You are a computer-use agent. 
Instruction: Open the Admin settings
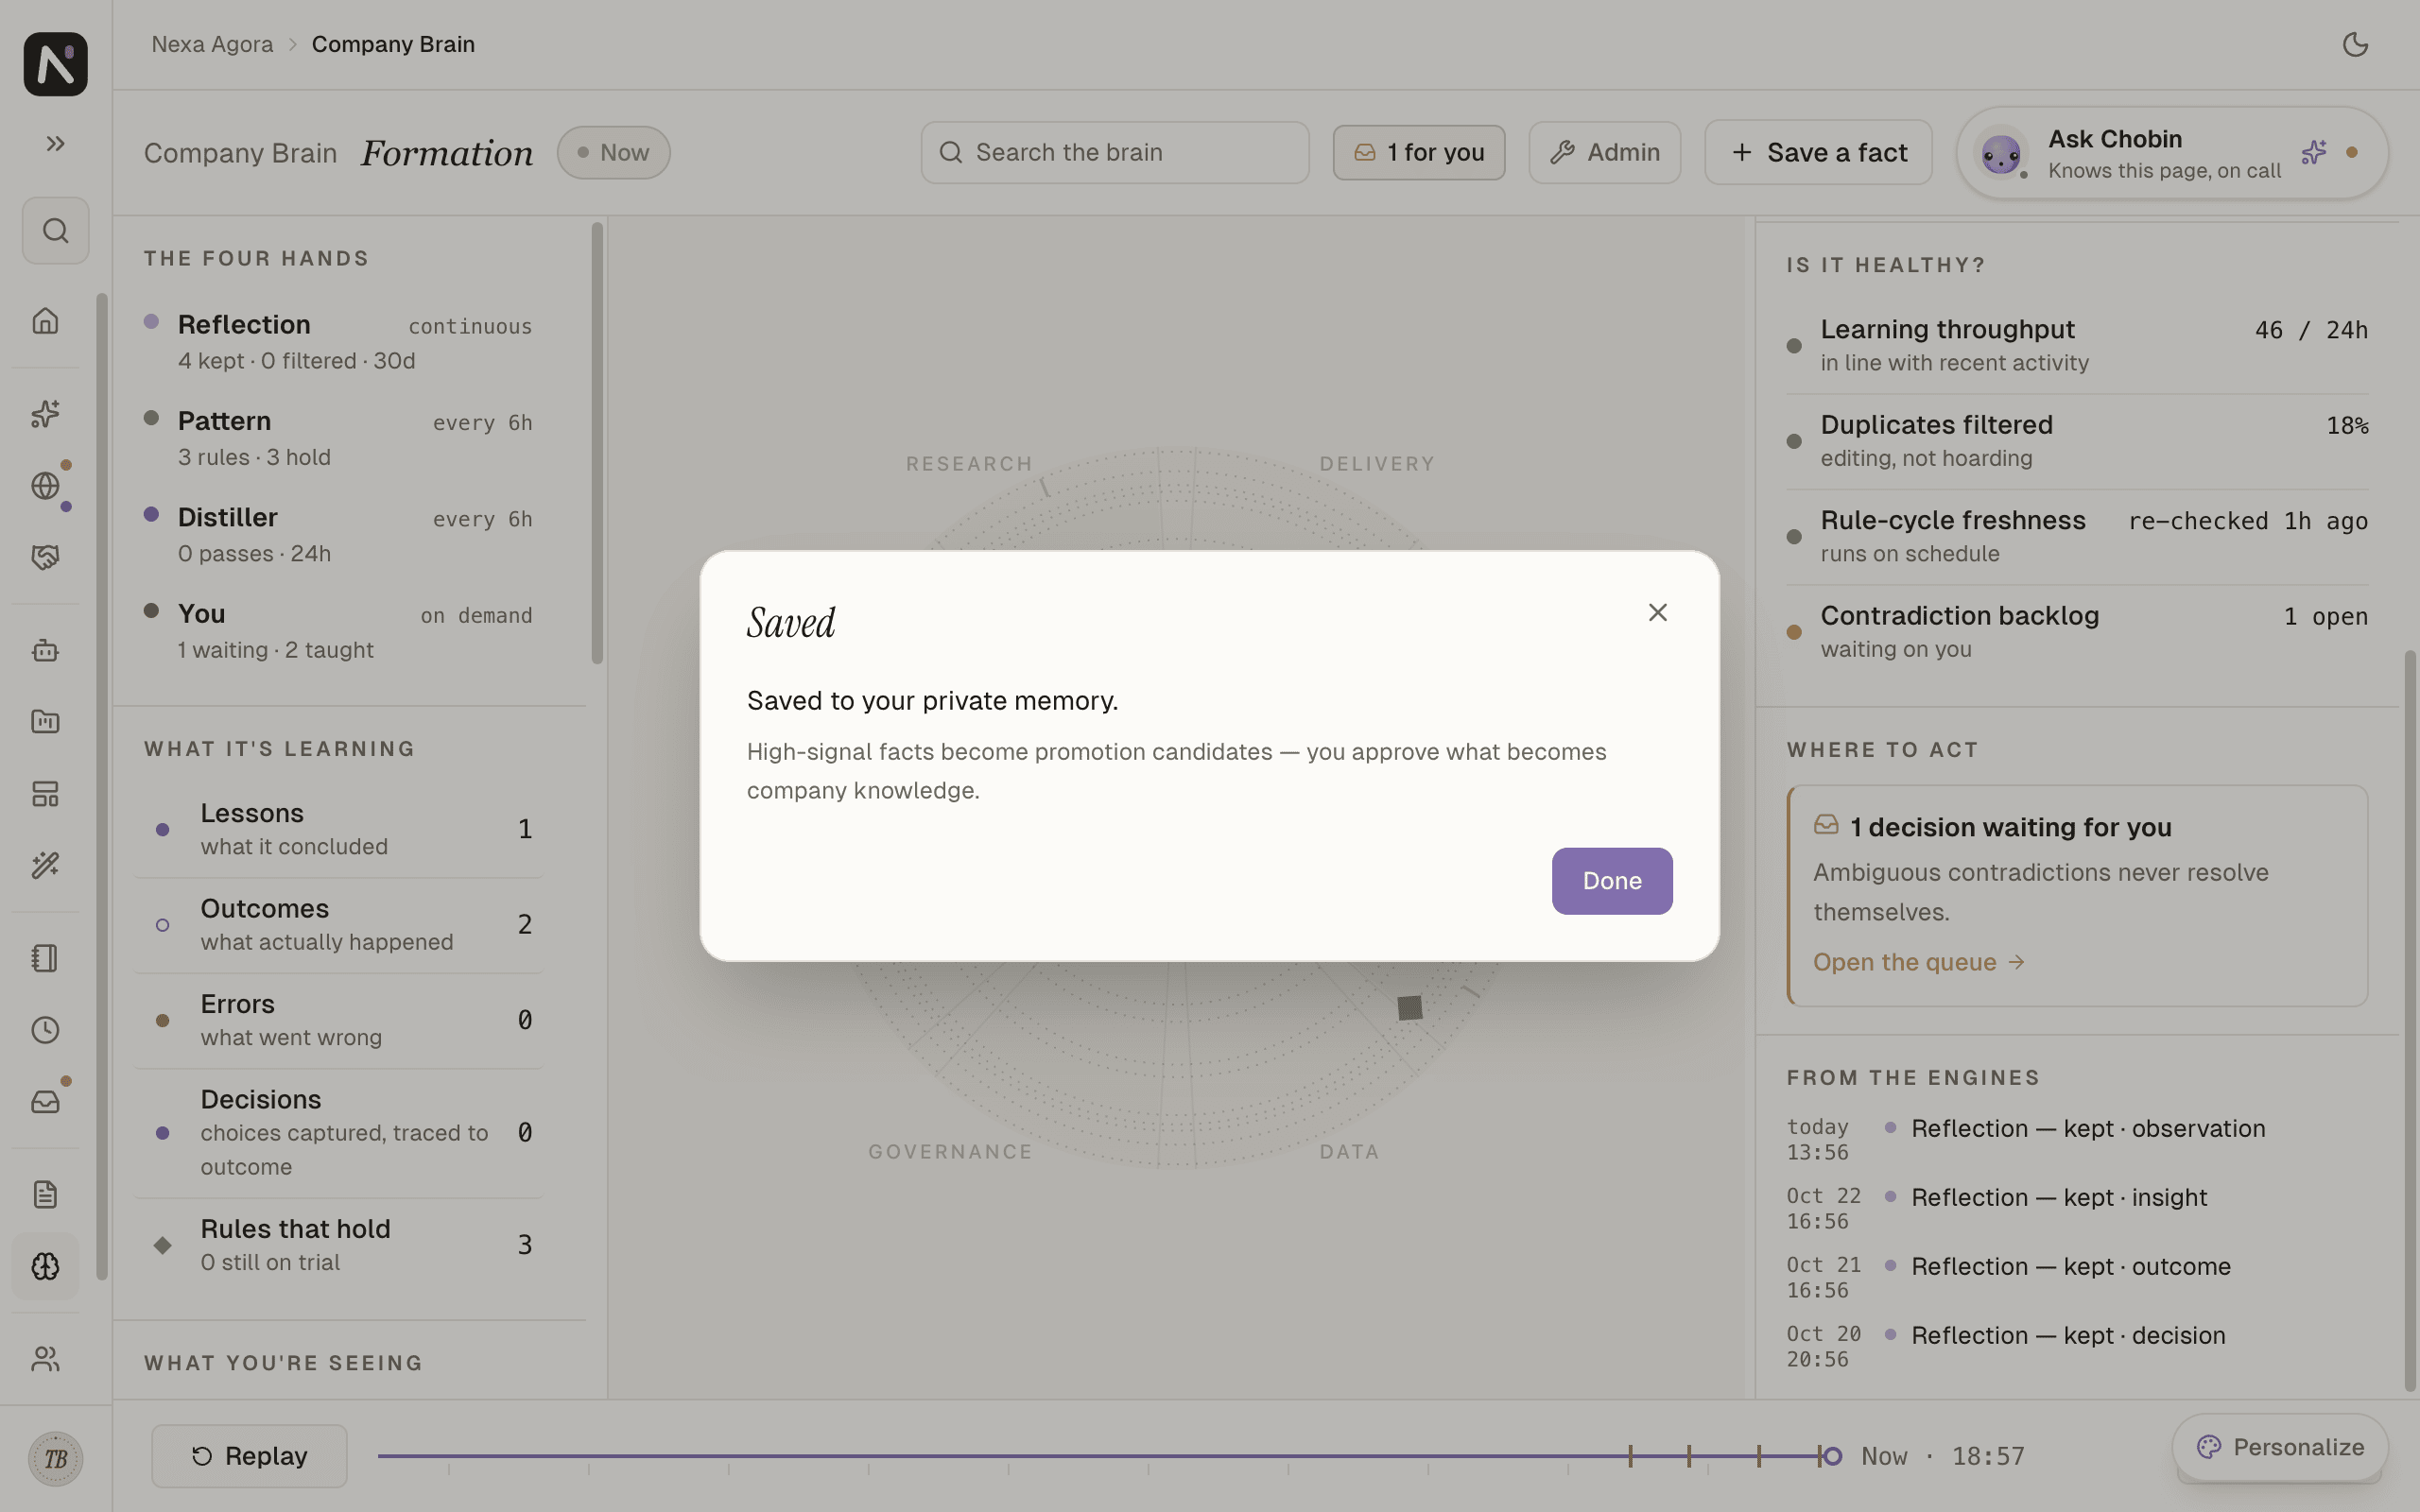[1604, 153]
